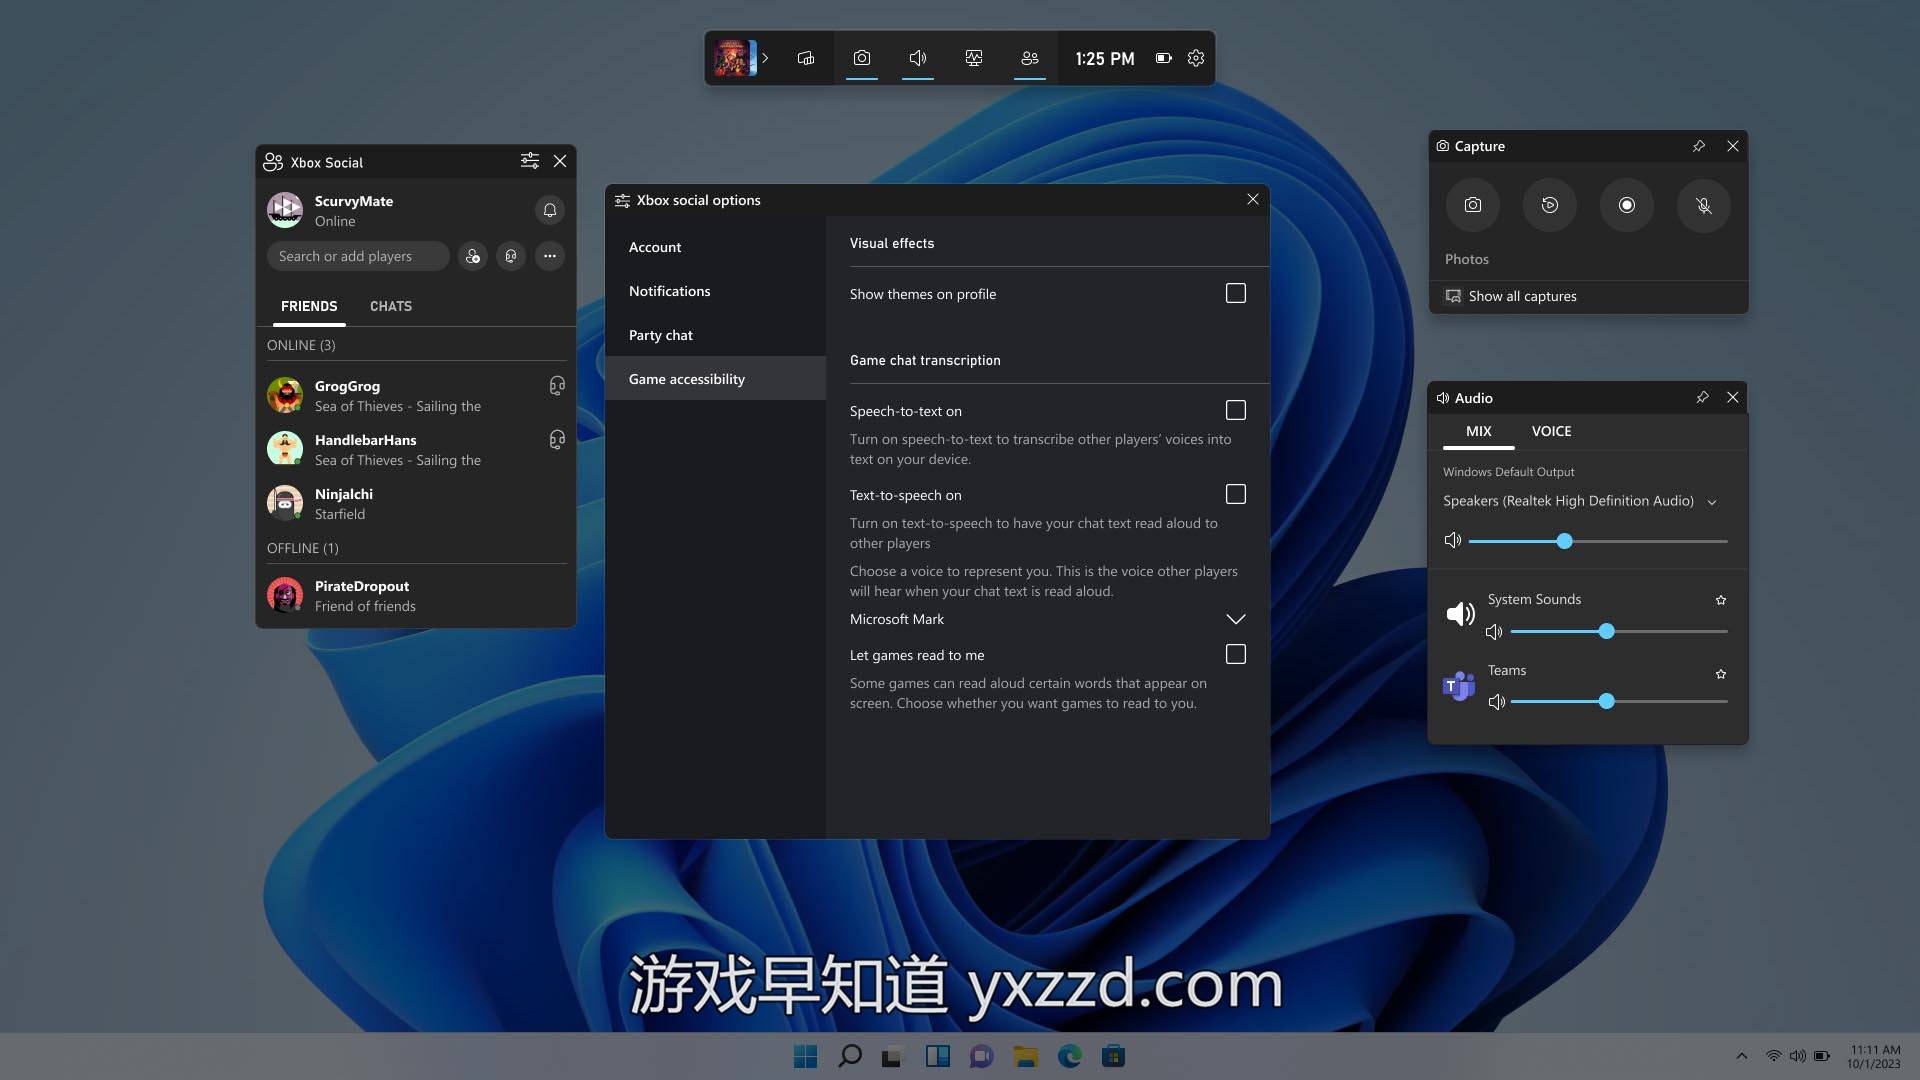
Task: Enable the Speech-to-text on checkbox
Action: [x=1236, y=410]
